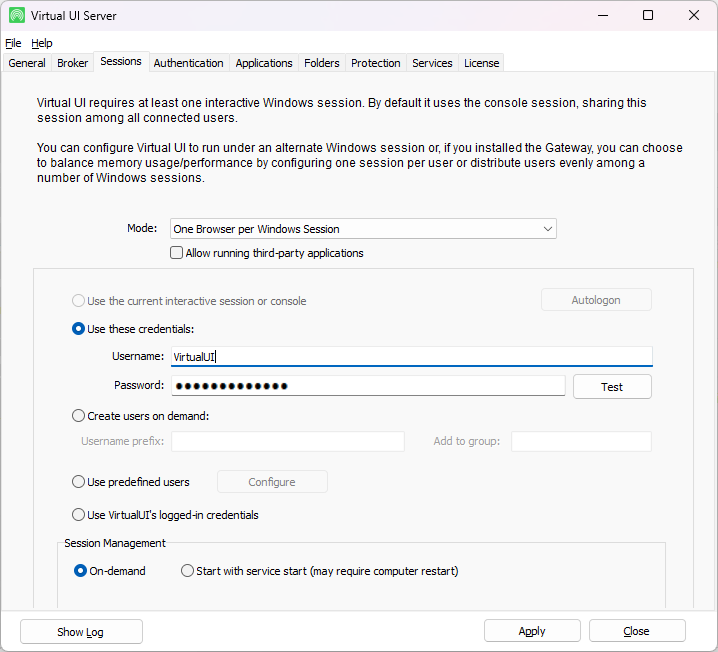Click the Virtual UI Server title bar icon
The height and width of the screenshot is (652, 718).
17,15
